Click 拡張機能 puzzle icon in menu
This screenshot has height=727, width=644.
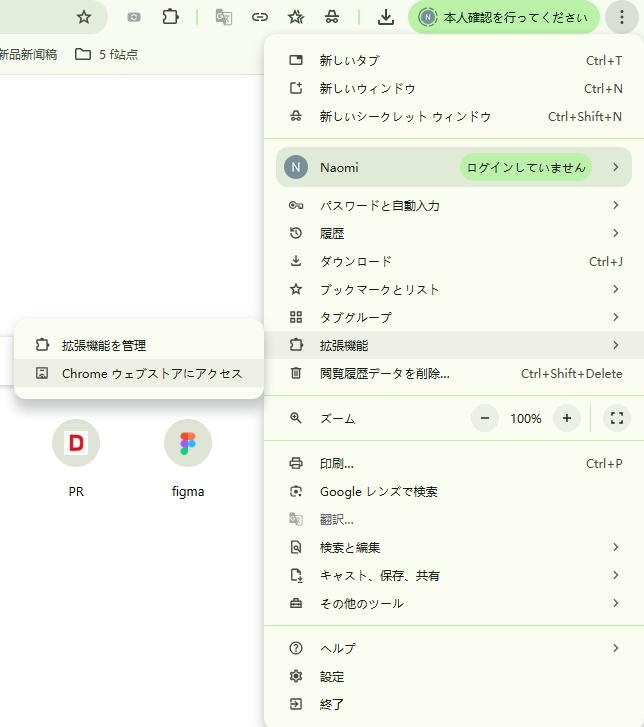[296, 345]
